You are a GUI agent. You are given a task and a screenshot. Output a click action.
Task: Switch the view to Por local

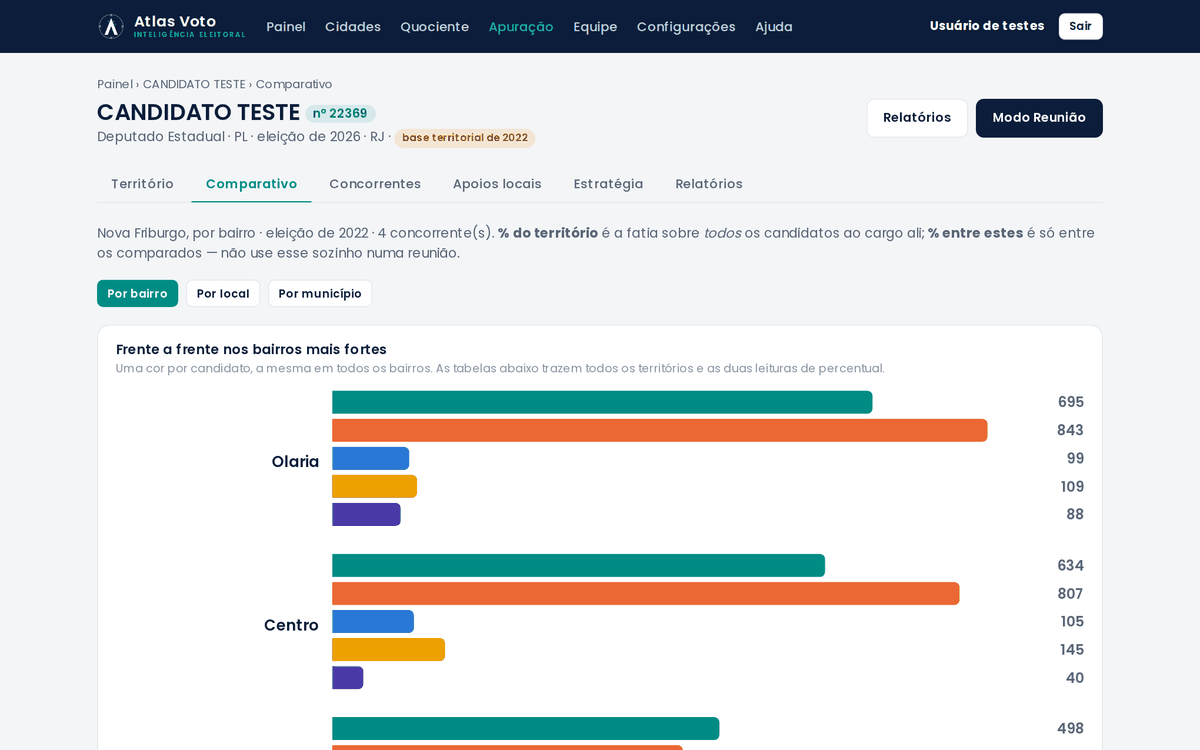(223, 294)
